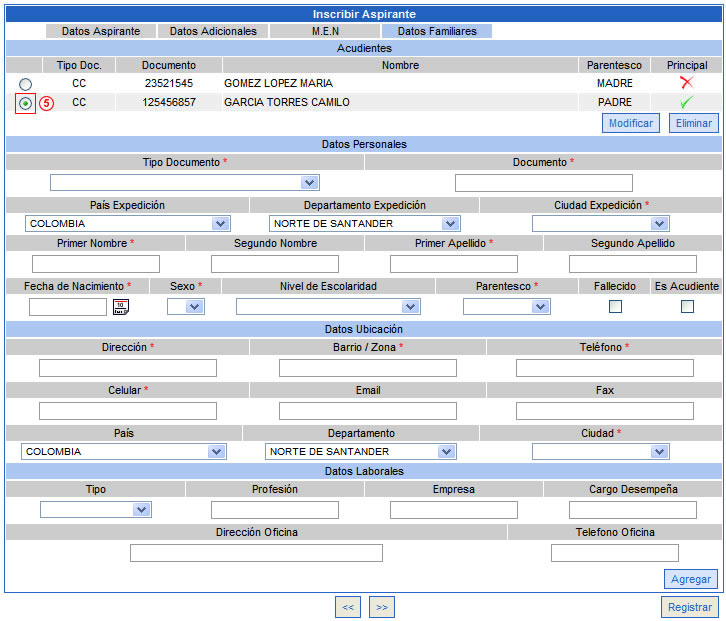
Task: Expand the Nivel de Escolaridad dropdown
Action: tap(327, 306)
